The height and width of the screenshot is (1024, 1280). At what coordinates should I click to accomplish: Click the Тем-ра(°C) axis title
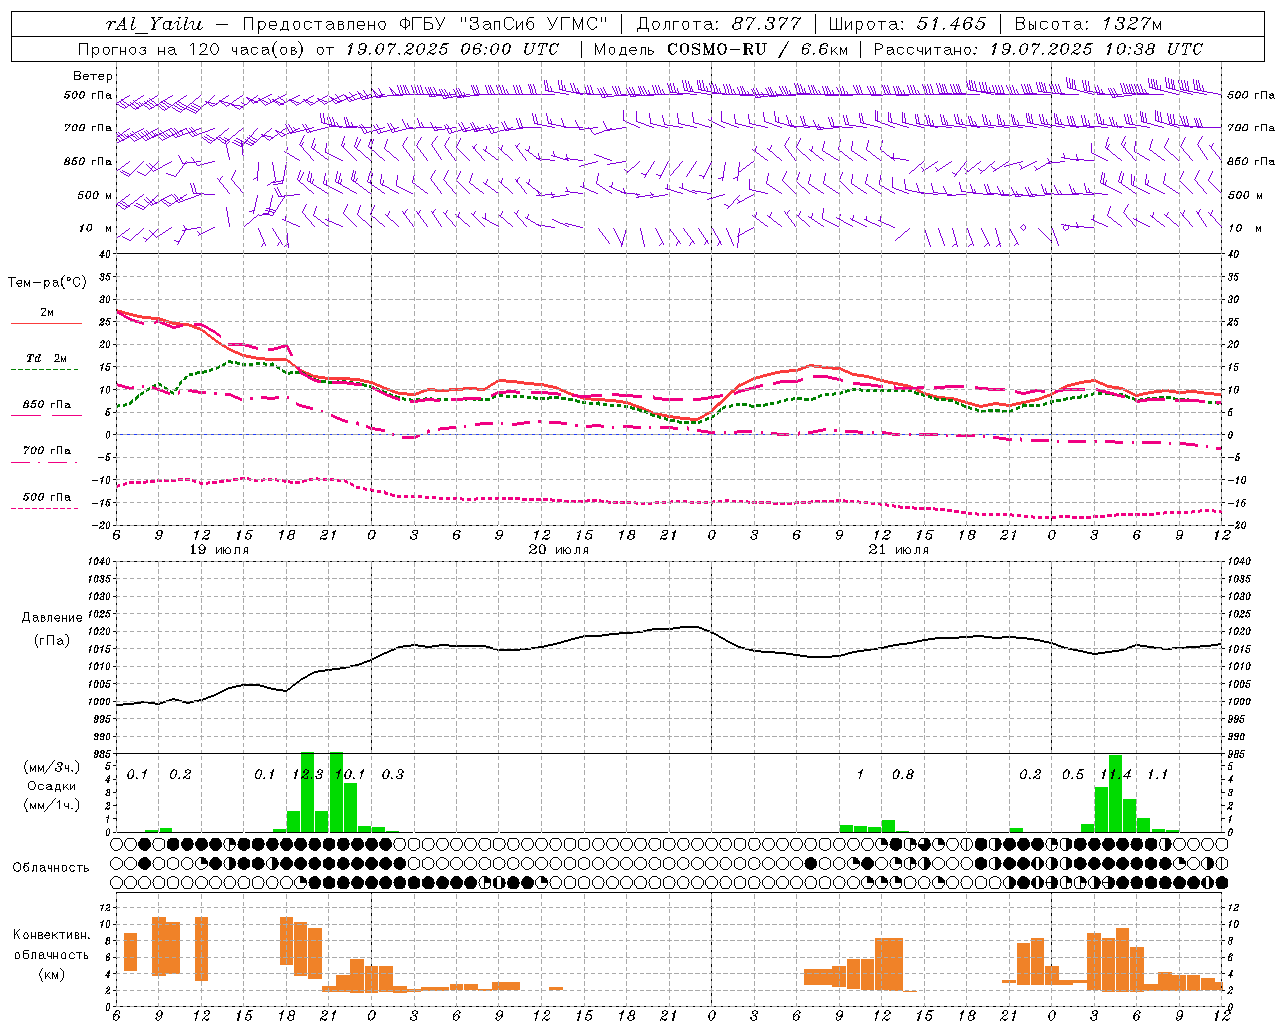pyautogui.click(x=47, y=283)
